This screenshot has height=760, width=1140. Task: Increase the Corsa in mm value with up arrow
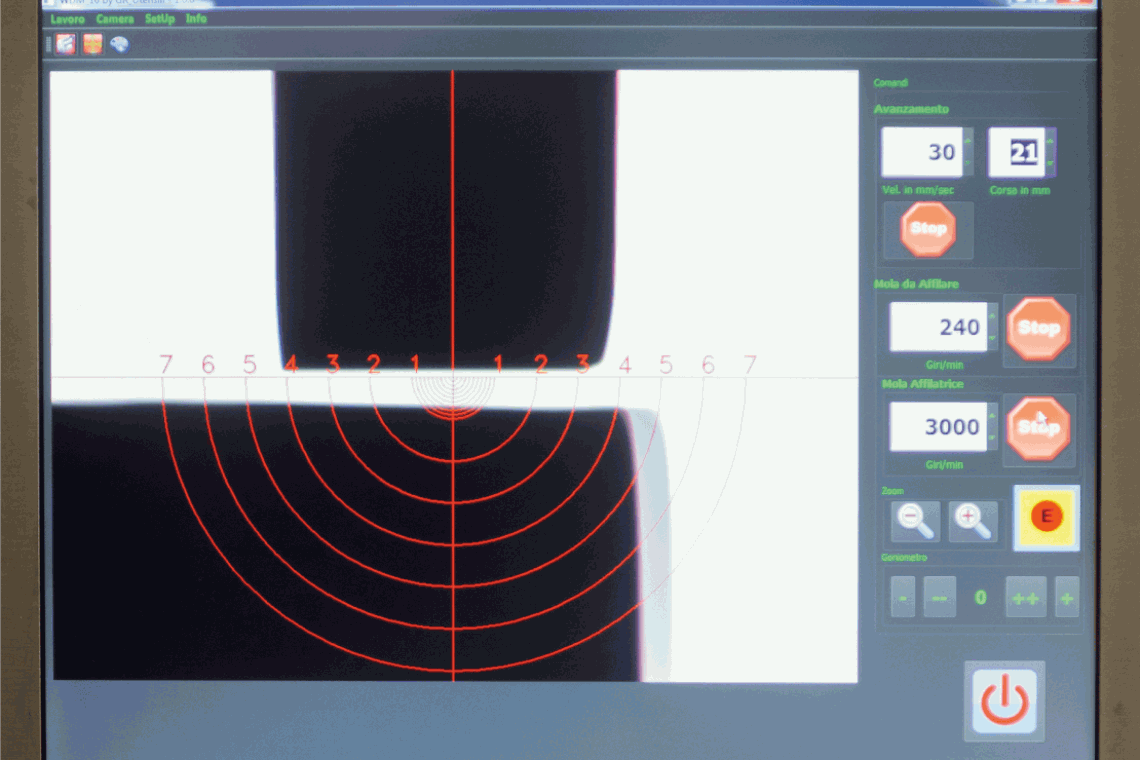point(1051,141)
